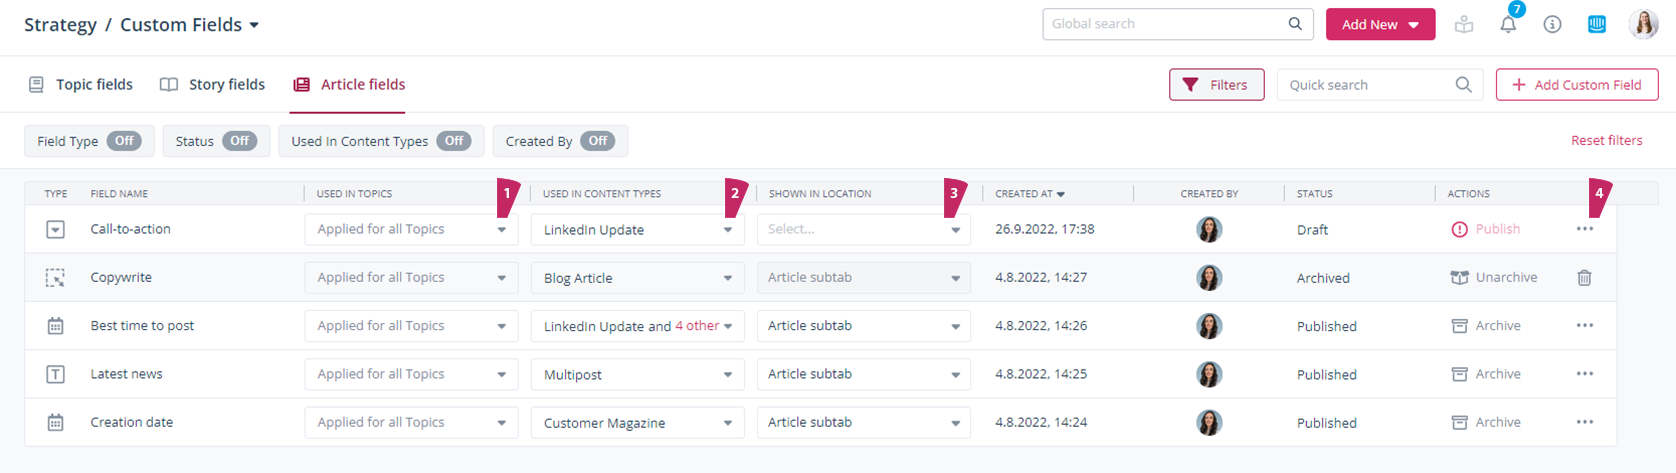Delete the Copywrite field with trash icon
The height and width of the screenshot is (473, 1676).
[x=1584, y=278]
